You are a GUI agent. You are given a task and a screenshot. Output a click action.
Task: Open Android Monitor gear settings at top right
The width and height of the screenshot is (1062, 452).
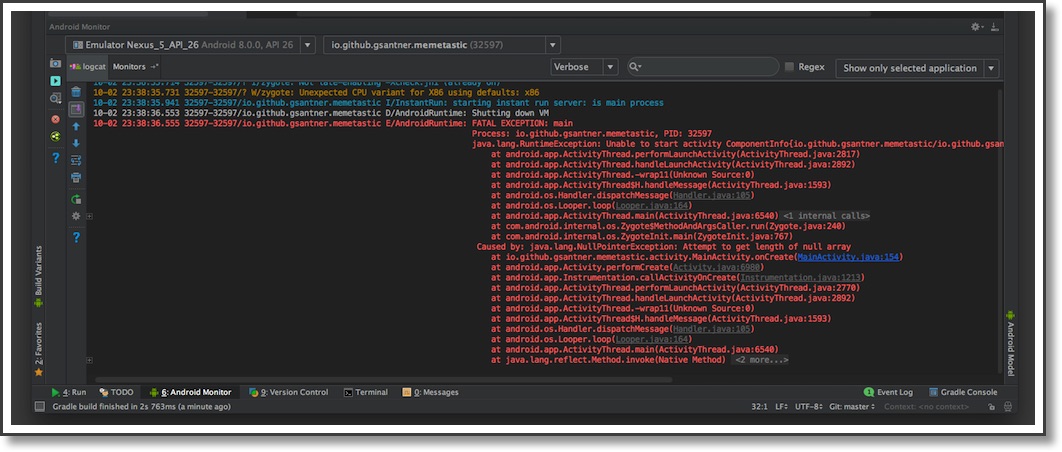(x=976, y=27)
